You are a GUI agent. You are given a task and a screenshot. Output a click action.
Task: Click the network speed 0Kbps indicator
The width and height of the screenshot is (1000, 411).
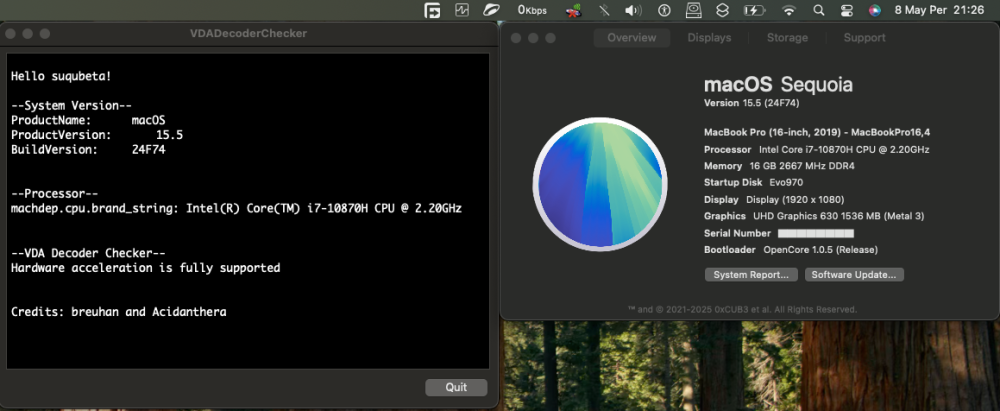point(531,10)
